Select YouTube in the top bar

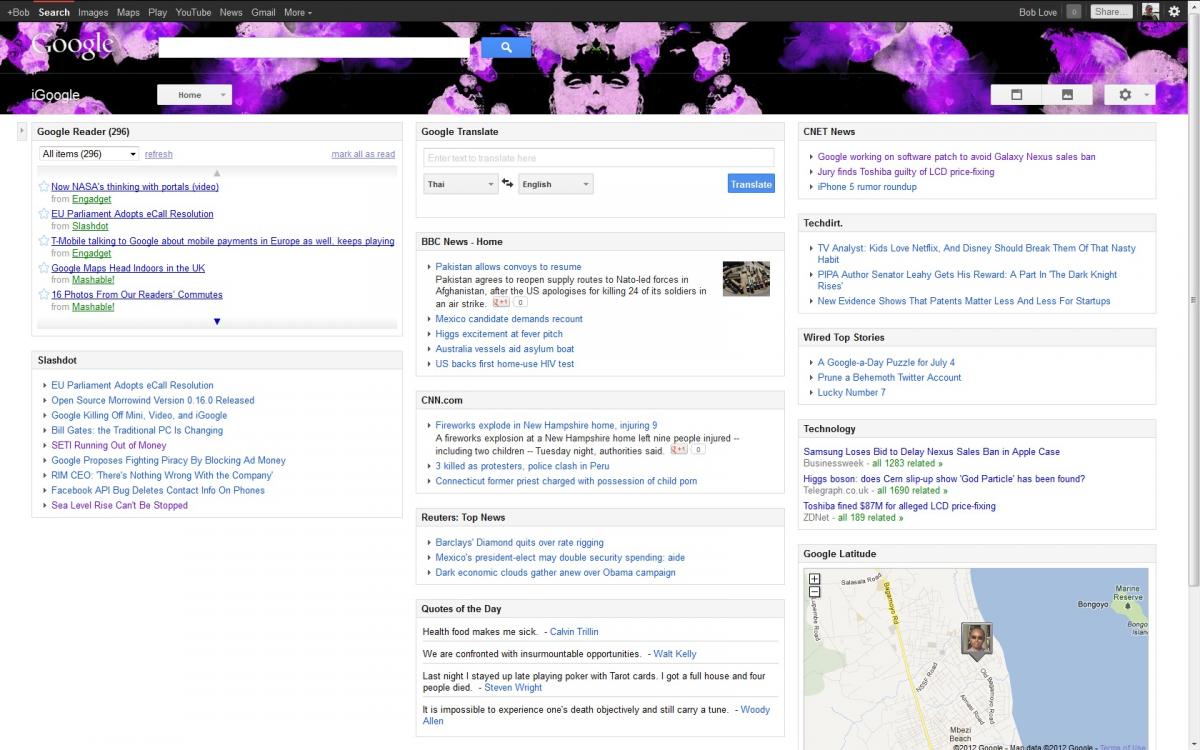click(x=193, y=12)
